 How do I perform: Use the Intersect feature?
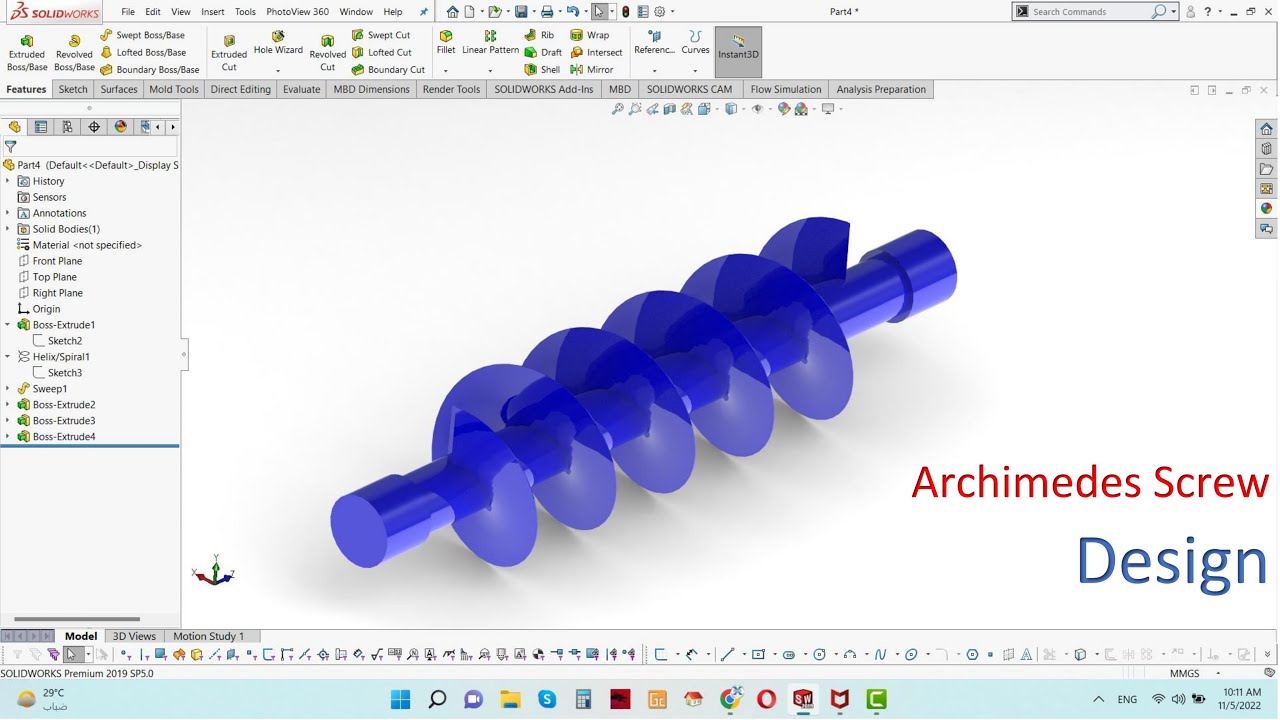tap(596, 52)
